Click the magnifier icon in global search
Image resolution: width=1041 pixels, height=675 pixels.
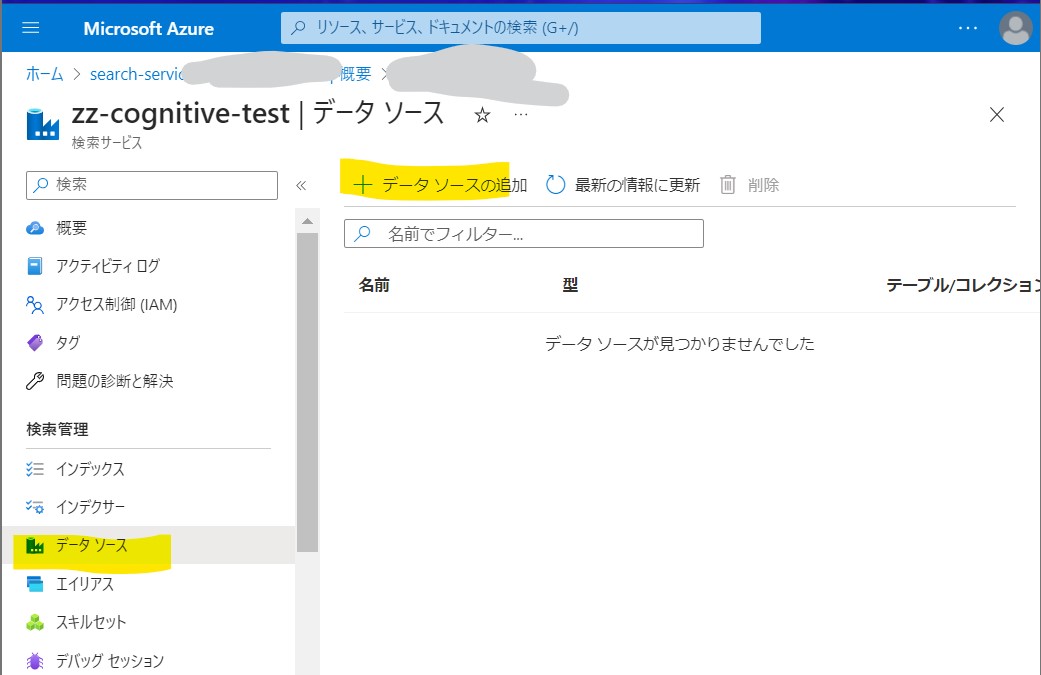tap(299, 28)
